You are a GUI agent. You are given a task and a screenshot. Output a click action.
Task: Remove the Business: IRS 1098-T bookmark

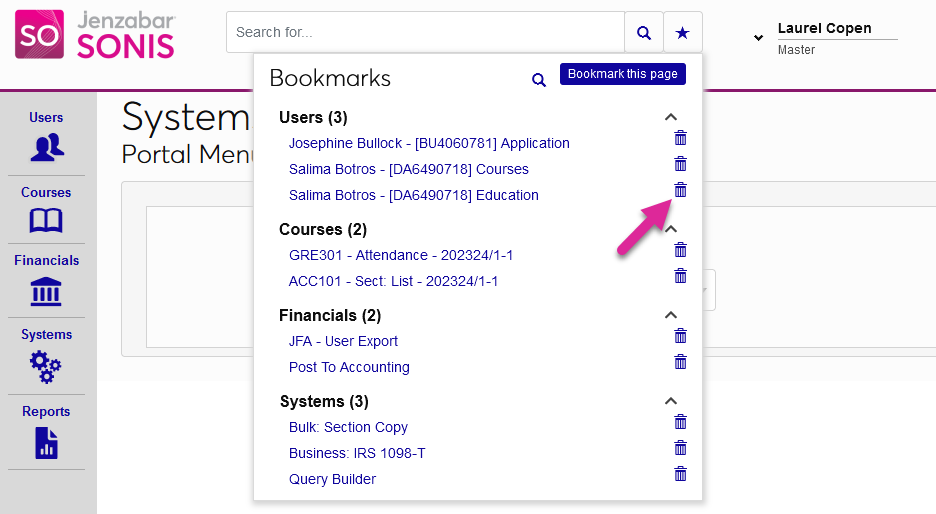681,448
